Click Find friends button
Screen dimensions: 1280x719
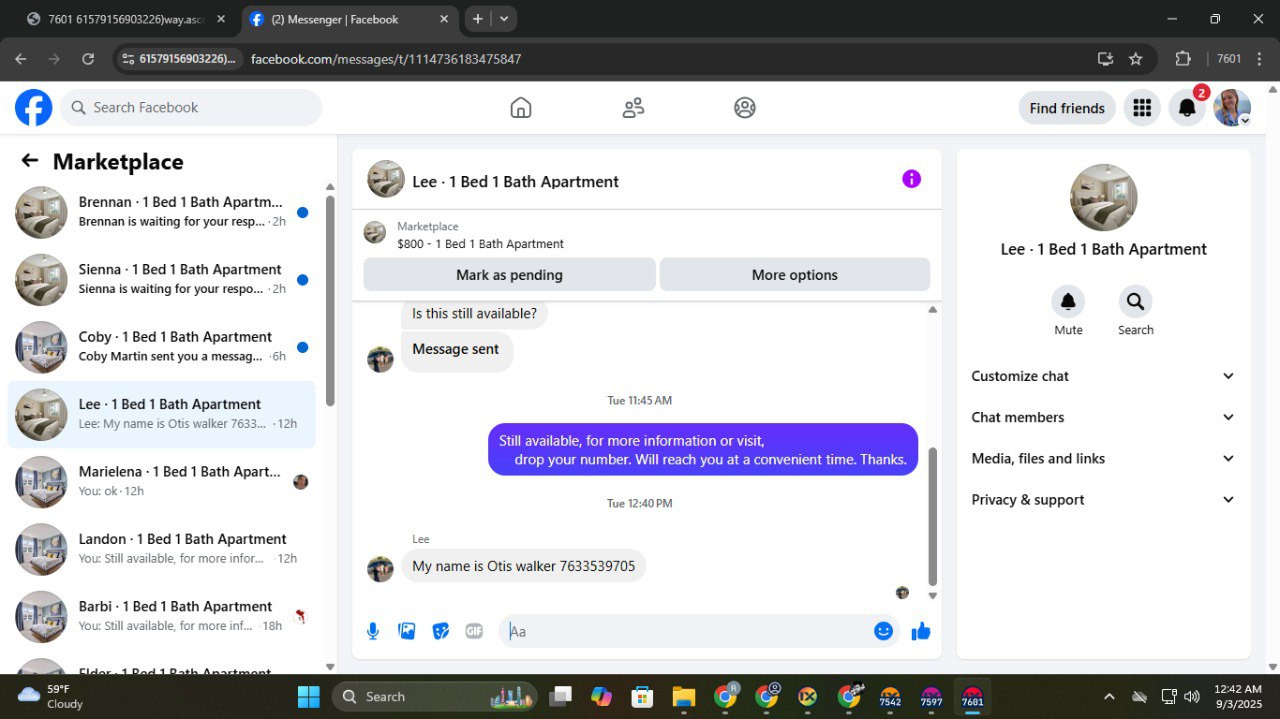pos(1067,108)
